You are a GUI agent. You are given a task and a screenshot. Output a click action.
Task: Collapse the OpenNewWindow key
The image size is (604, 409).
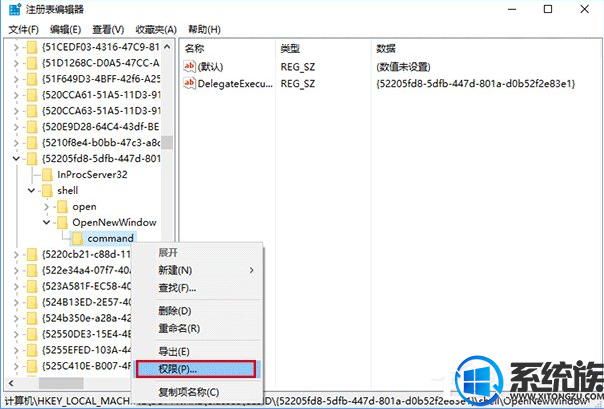coord(47,223)
